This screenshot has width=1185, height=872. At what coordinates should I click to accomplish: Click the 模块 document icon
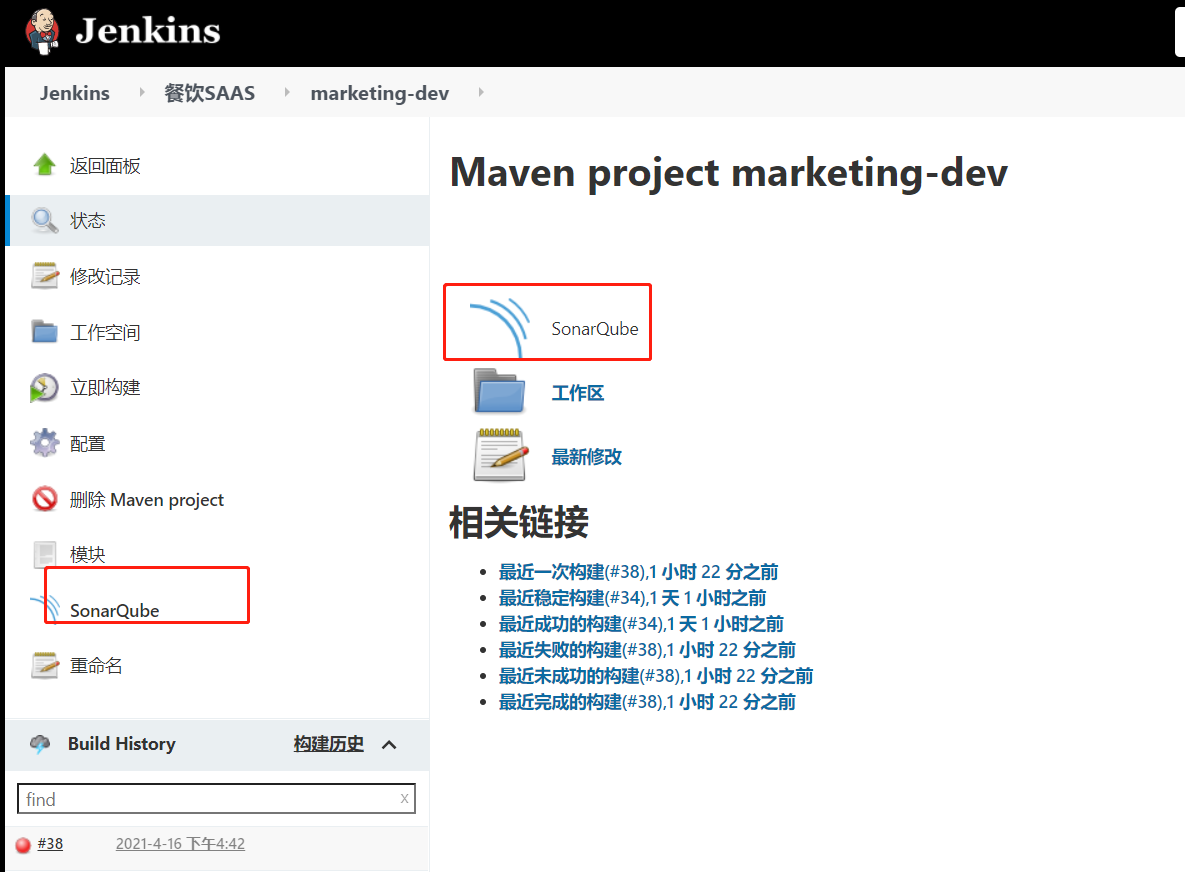(x=45, y=555)
